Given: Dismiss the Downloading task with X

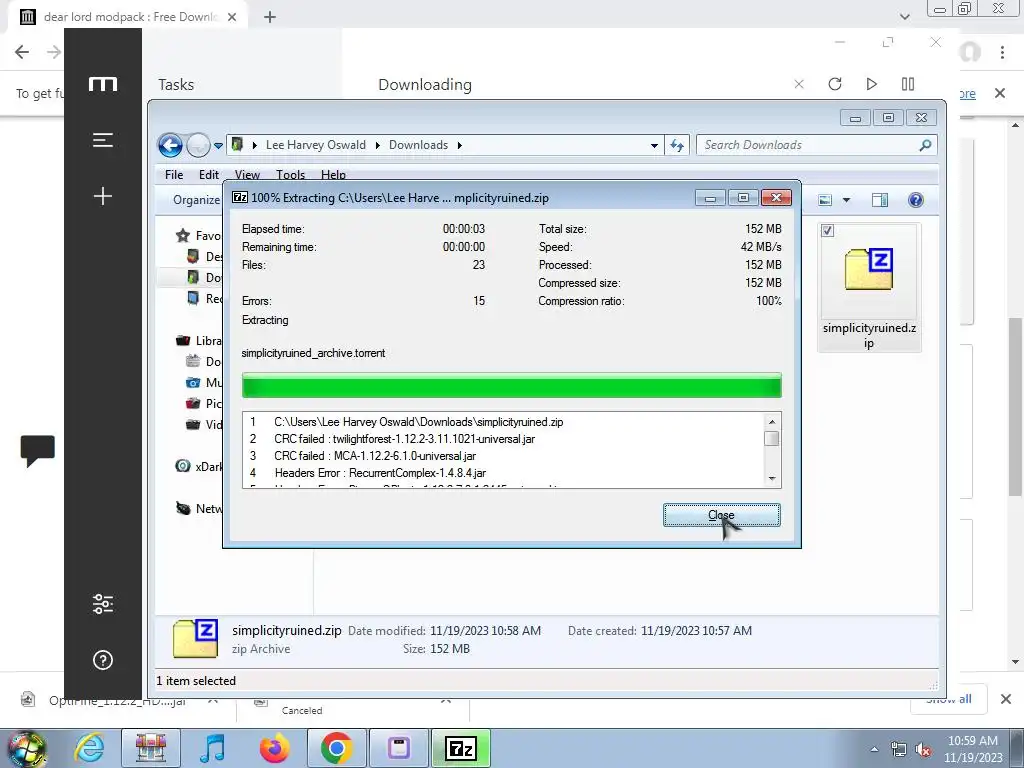Looking at the screenshot, I should tap(799, 84).
